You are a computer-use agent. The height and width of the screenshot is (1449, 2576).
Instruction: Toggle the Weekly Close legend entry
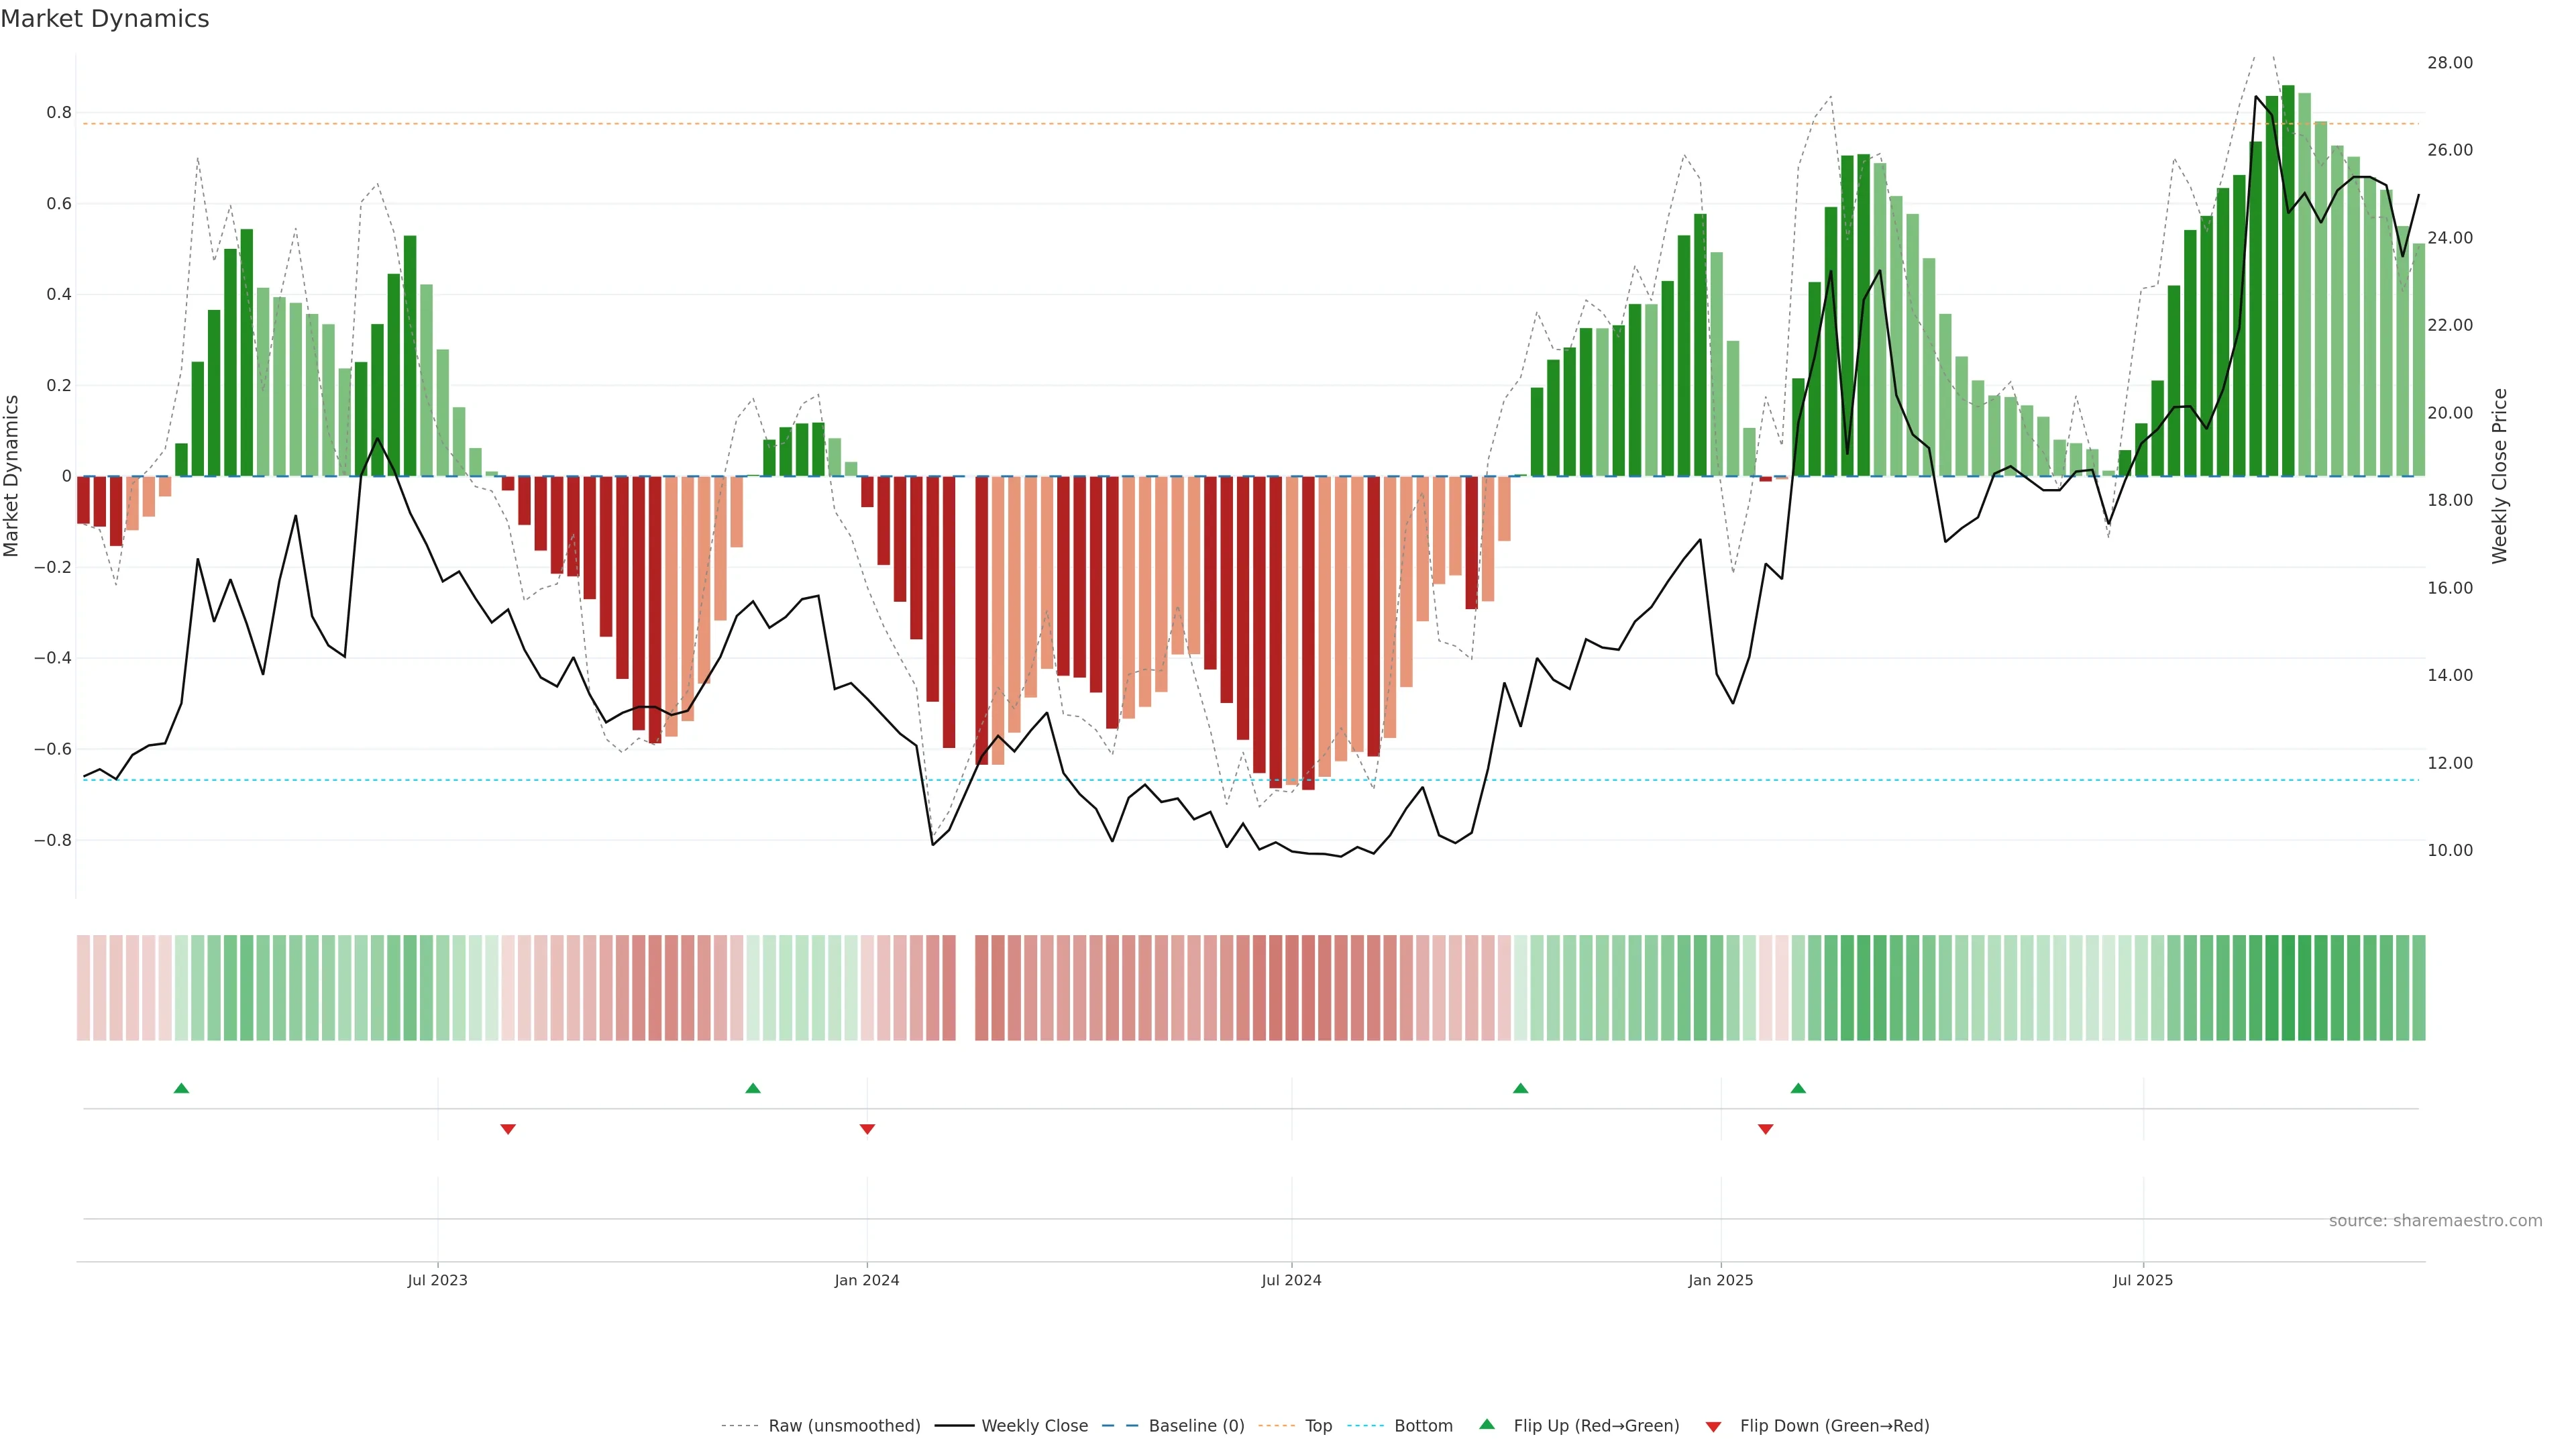1034,1426
